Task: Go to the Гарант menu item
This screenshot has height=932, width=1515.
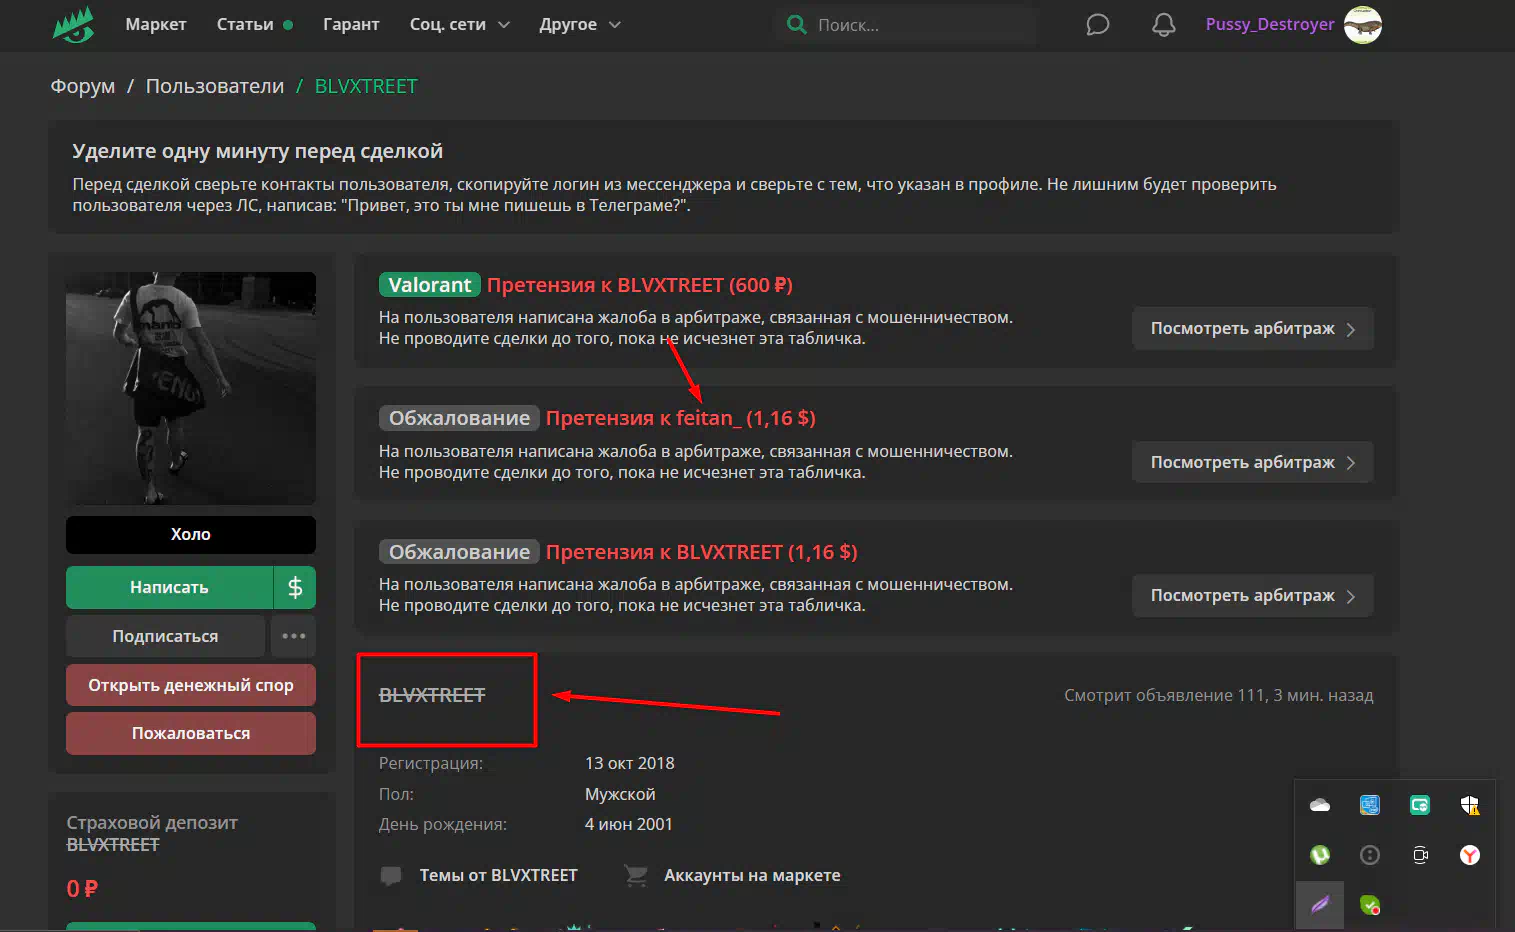Action: click(351, 25)
